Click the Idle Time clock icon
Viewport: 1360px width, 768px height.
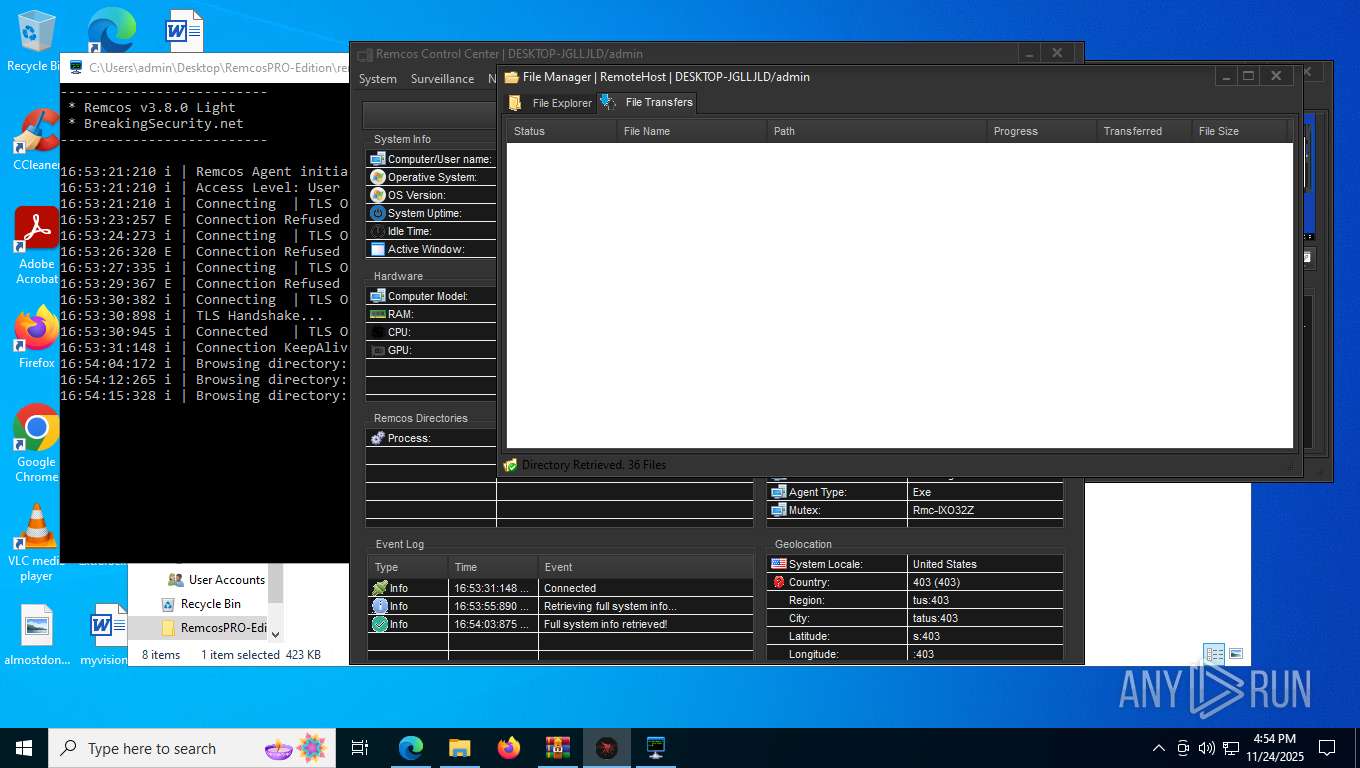click(x=377, y=231)
